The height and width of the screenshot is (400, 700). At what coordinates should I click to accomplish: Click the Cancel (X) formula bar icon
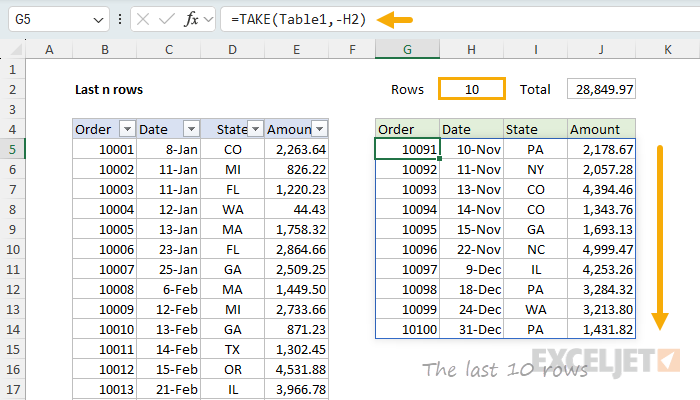[143, 19]
